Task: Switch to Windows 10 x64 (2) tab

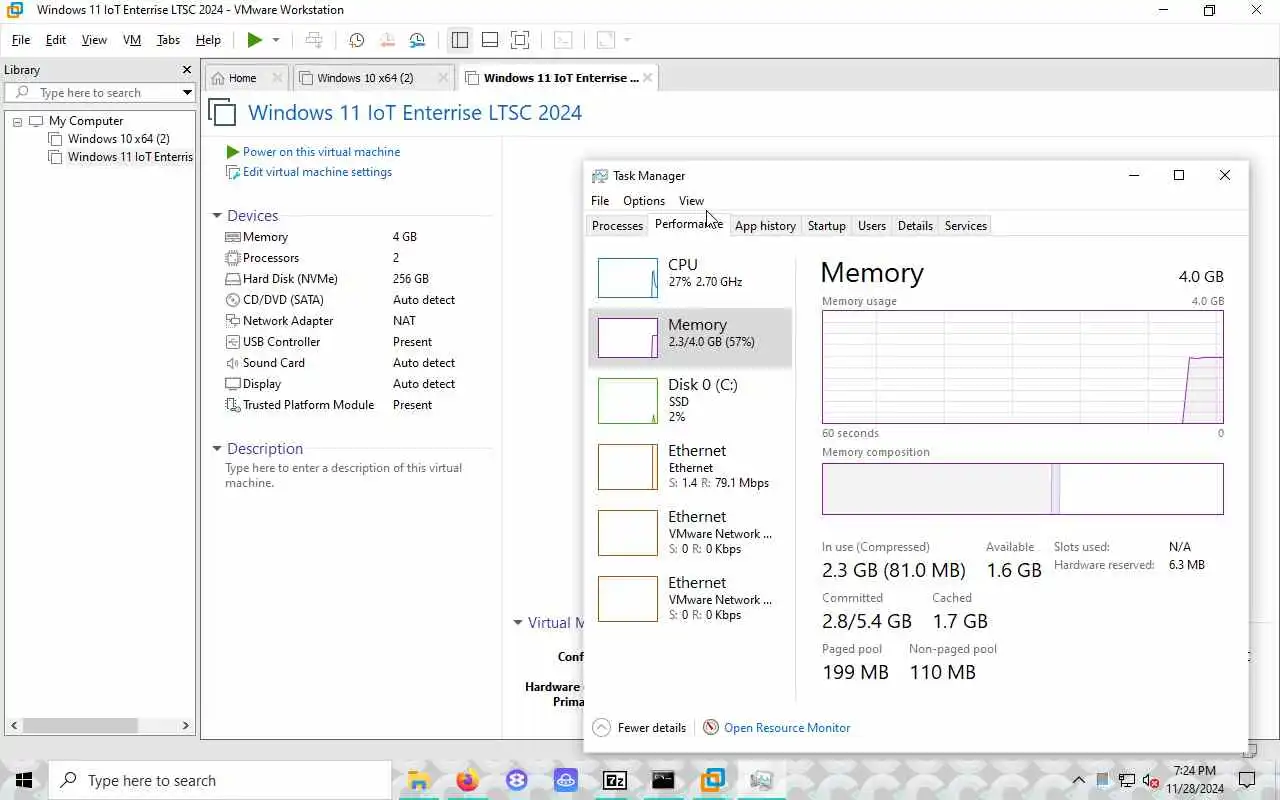Action: (365, 78)
